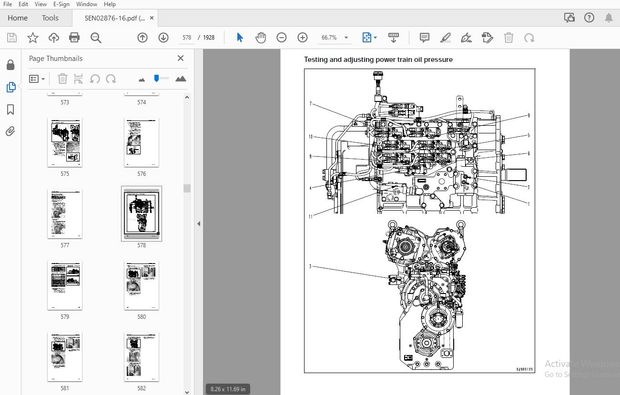Open the notifications bell
The width and height of the screenshot is (620, 395).
[609, 17]
